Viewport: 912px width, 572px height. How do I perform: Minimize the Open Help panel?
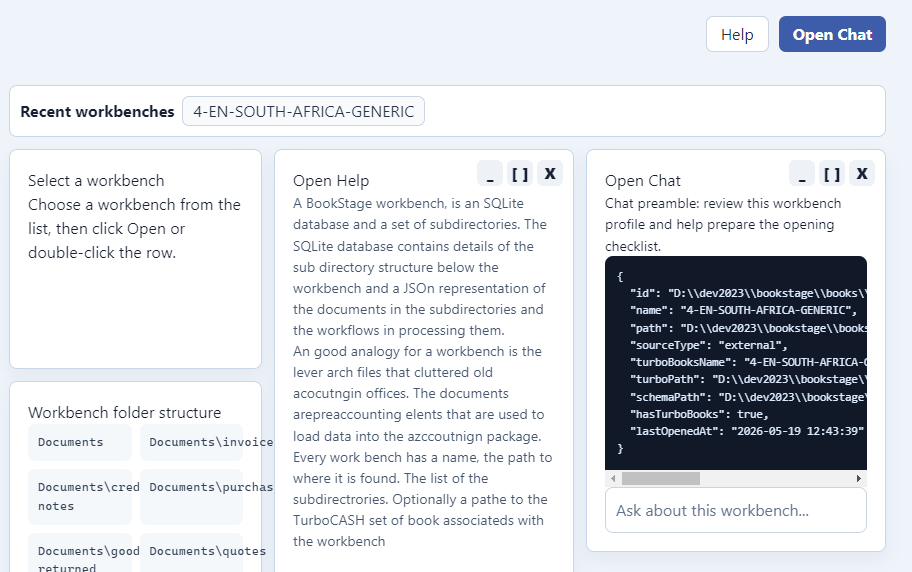[490, 173]
